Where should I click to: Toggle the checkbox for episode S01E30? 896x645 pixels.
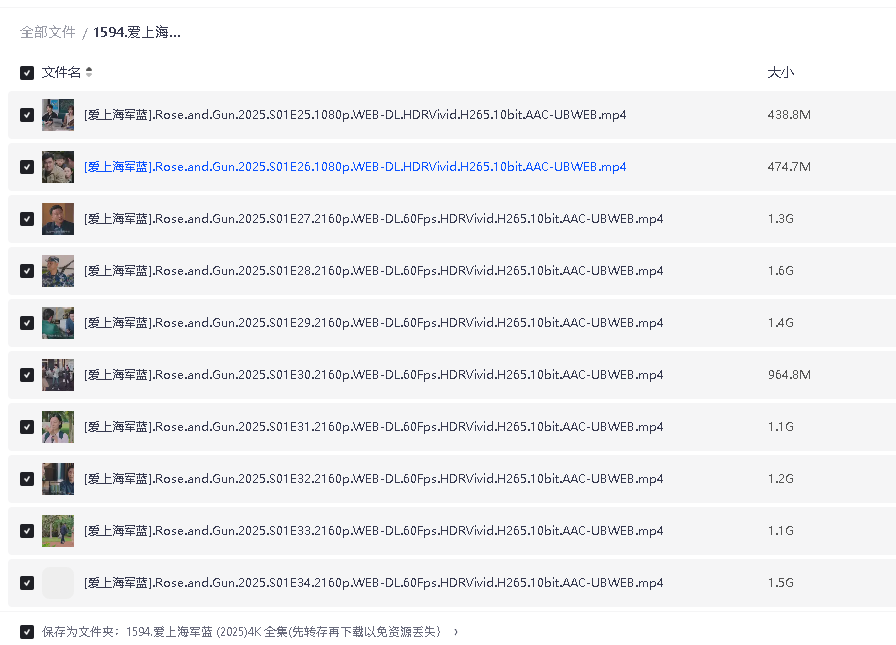pos(26,374)
